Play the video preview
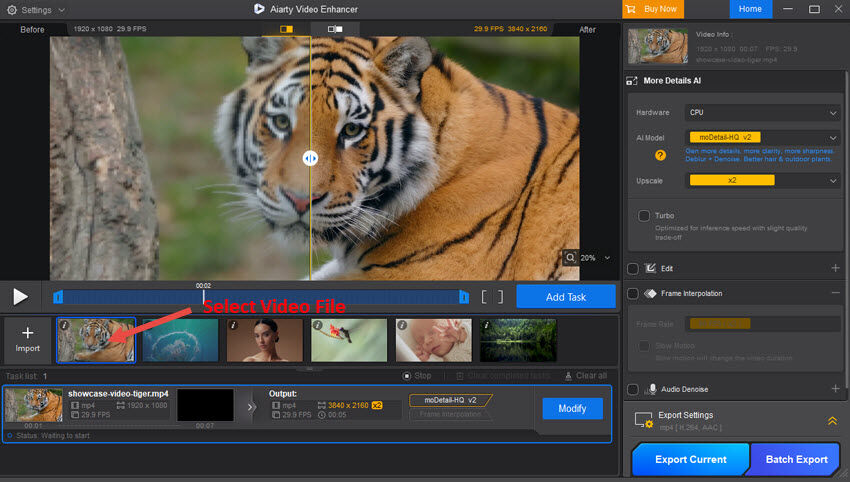Screen dimensions: 850x482 click(x=20, y=296)
